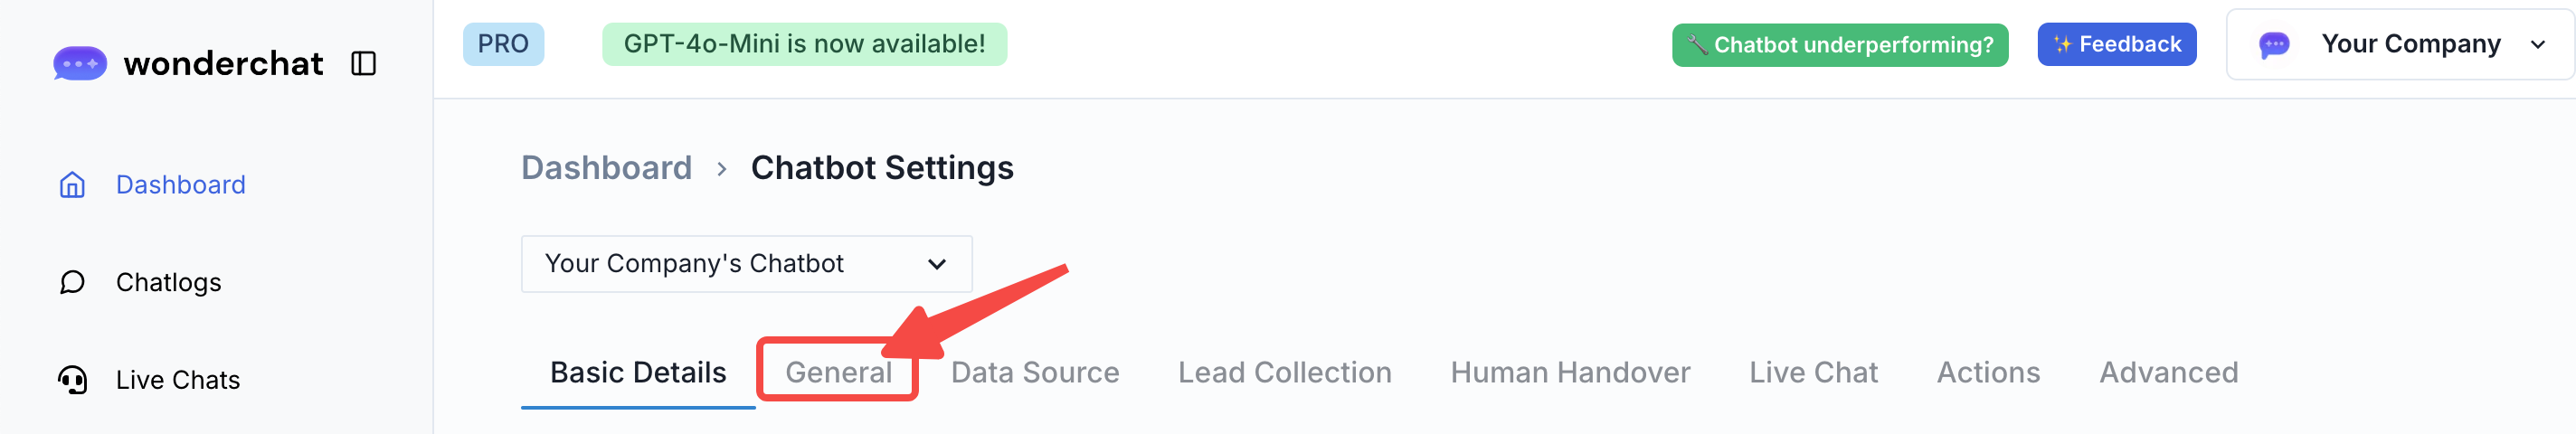
Task: Collapse the sidebar panel icon
Action: pyautogui.click(x=363, y=64)
